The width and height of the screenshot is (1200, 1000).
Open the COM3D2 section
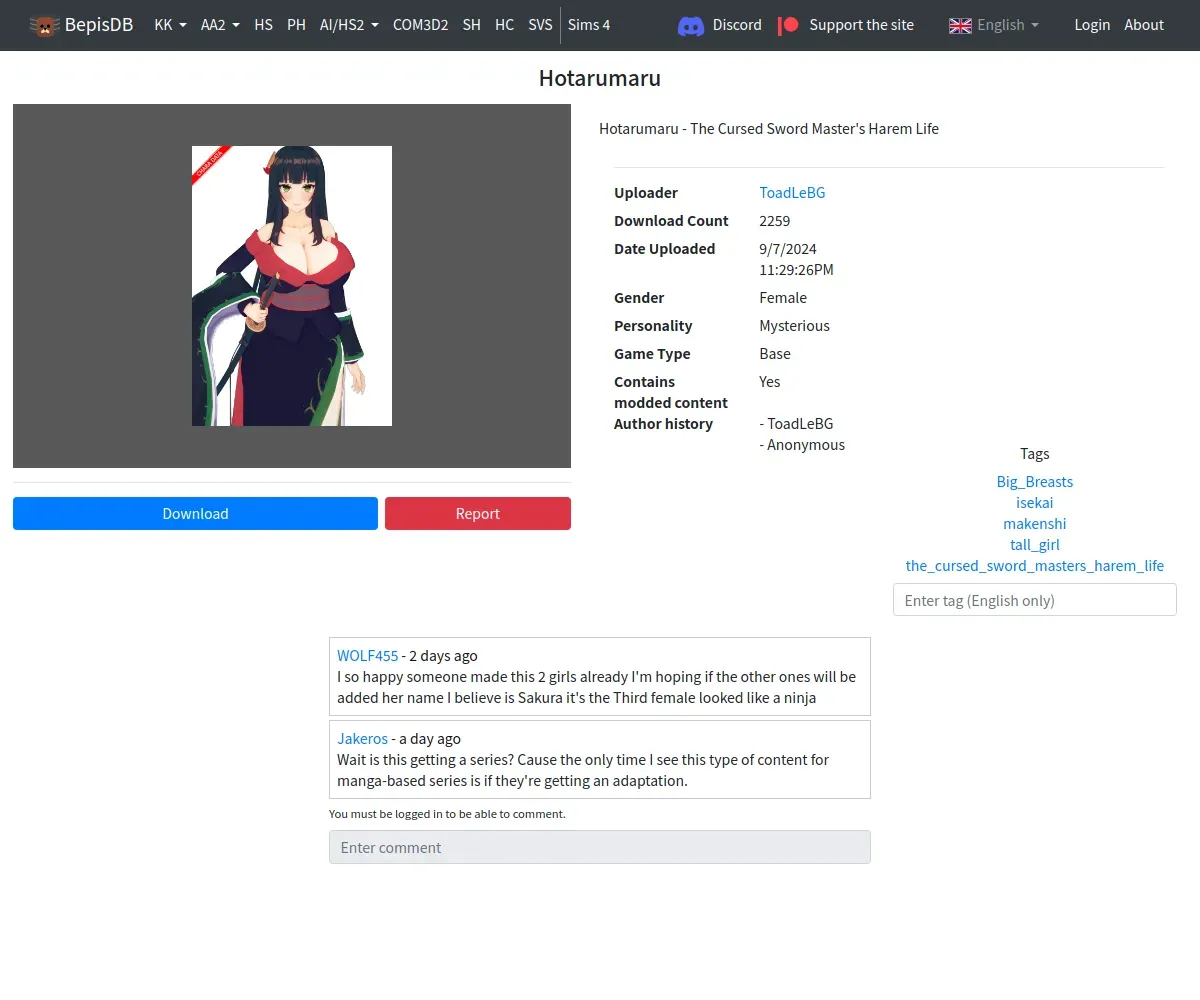420,25
